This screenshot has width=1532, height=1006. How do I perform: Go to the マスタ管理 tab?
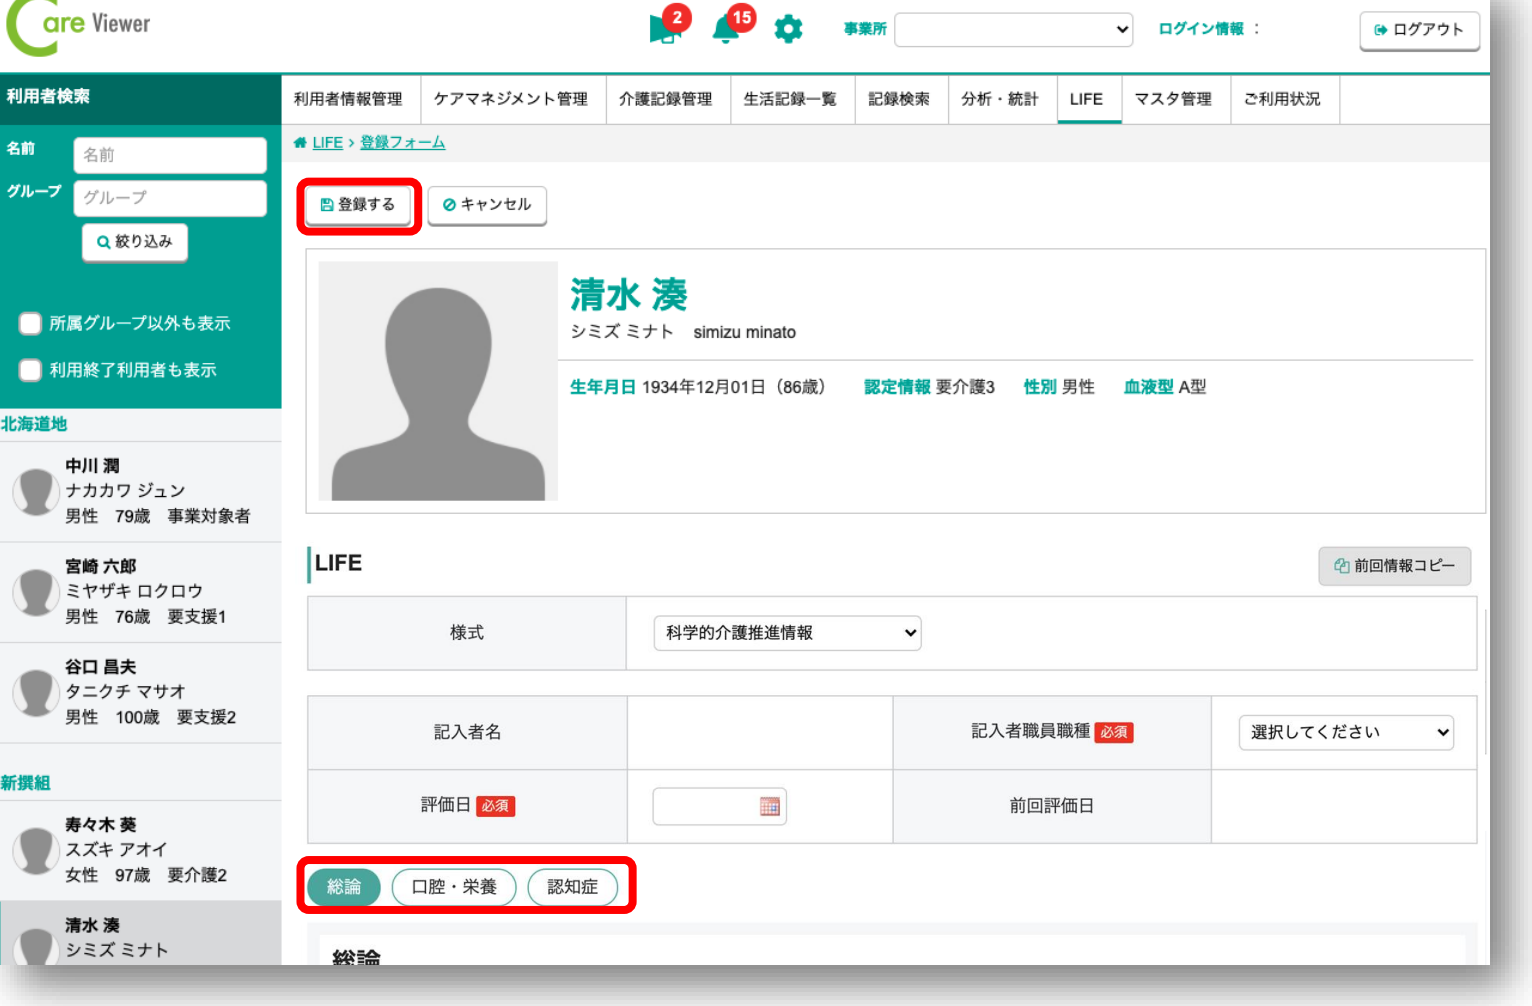click(1172, 99)
